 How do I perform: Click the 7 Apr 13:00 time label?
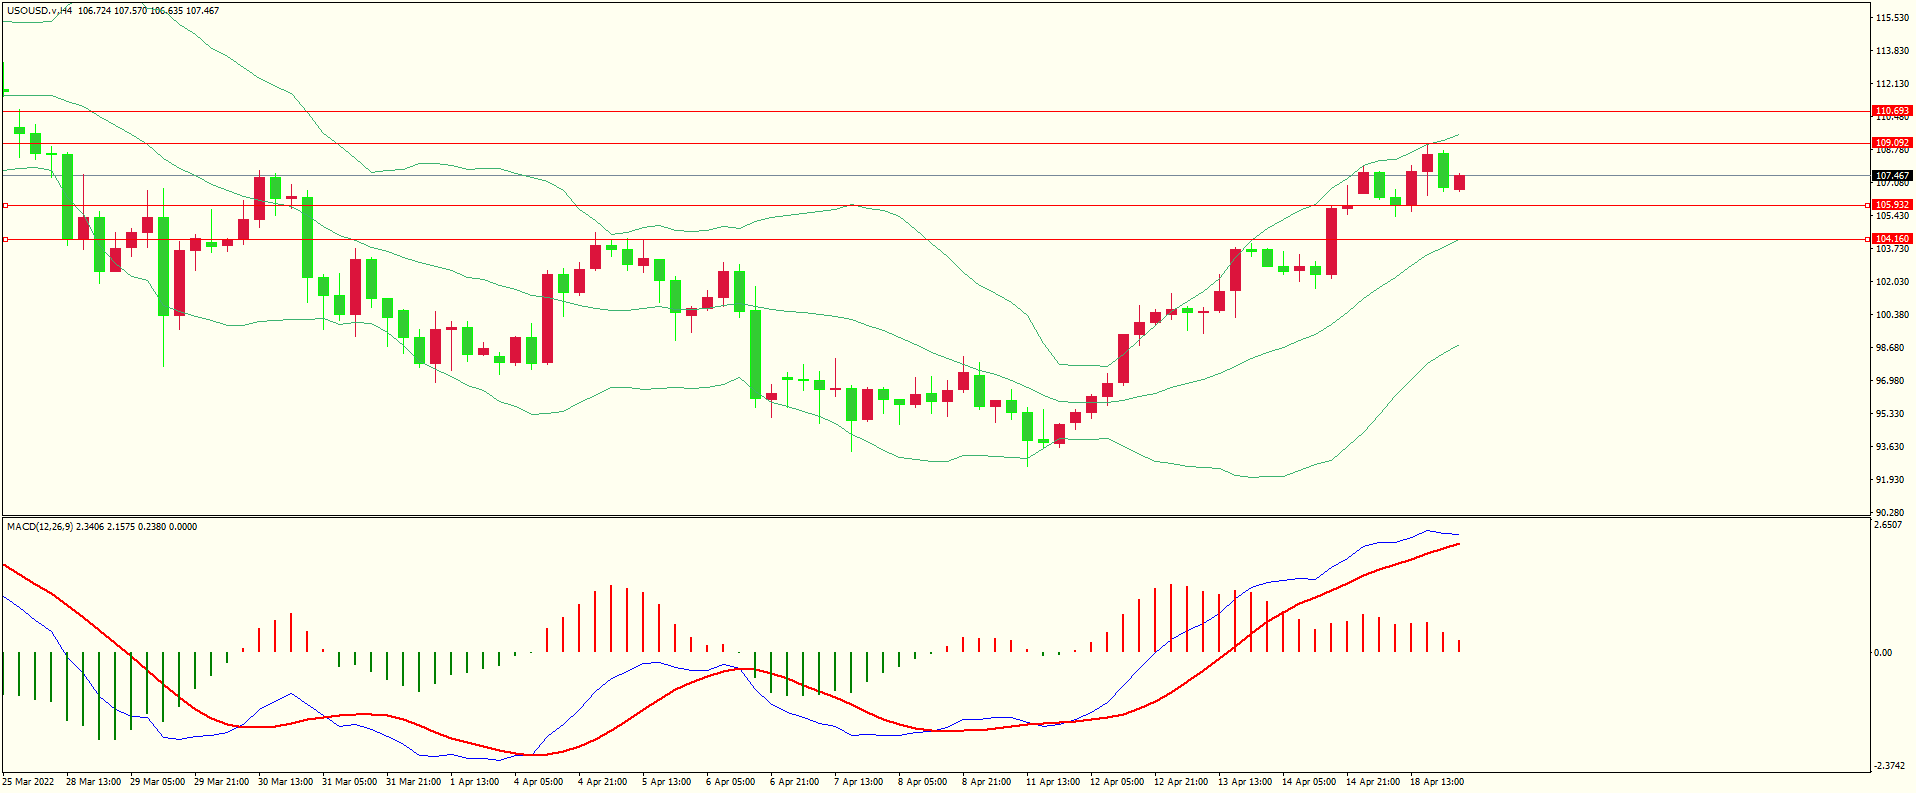click(x=859, y=782)
